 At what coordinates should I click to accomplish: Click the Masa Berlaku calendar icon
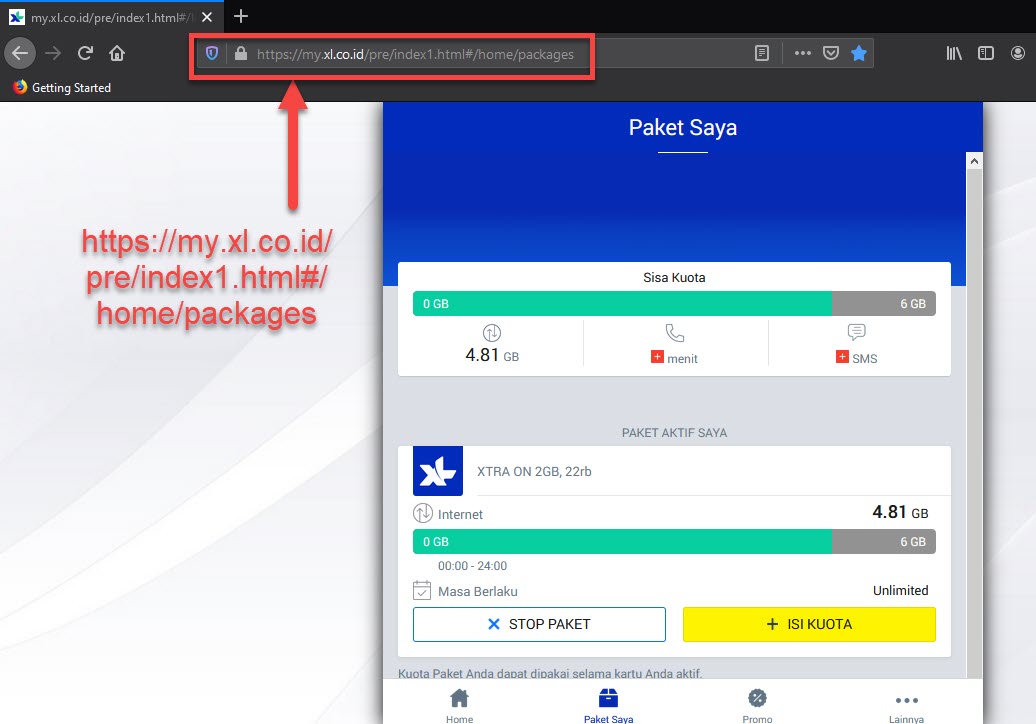422,590
